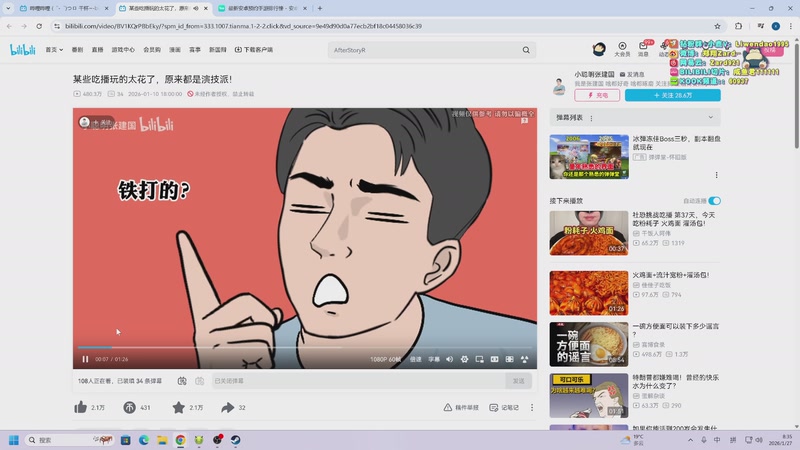Click the bilibili logo in the header
Screen dimensions: 800x450
pos(23,49)
